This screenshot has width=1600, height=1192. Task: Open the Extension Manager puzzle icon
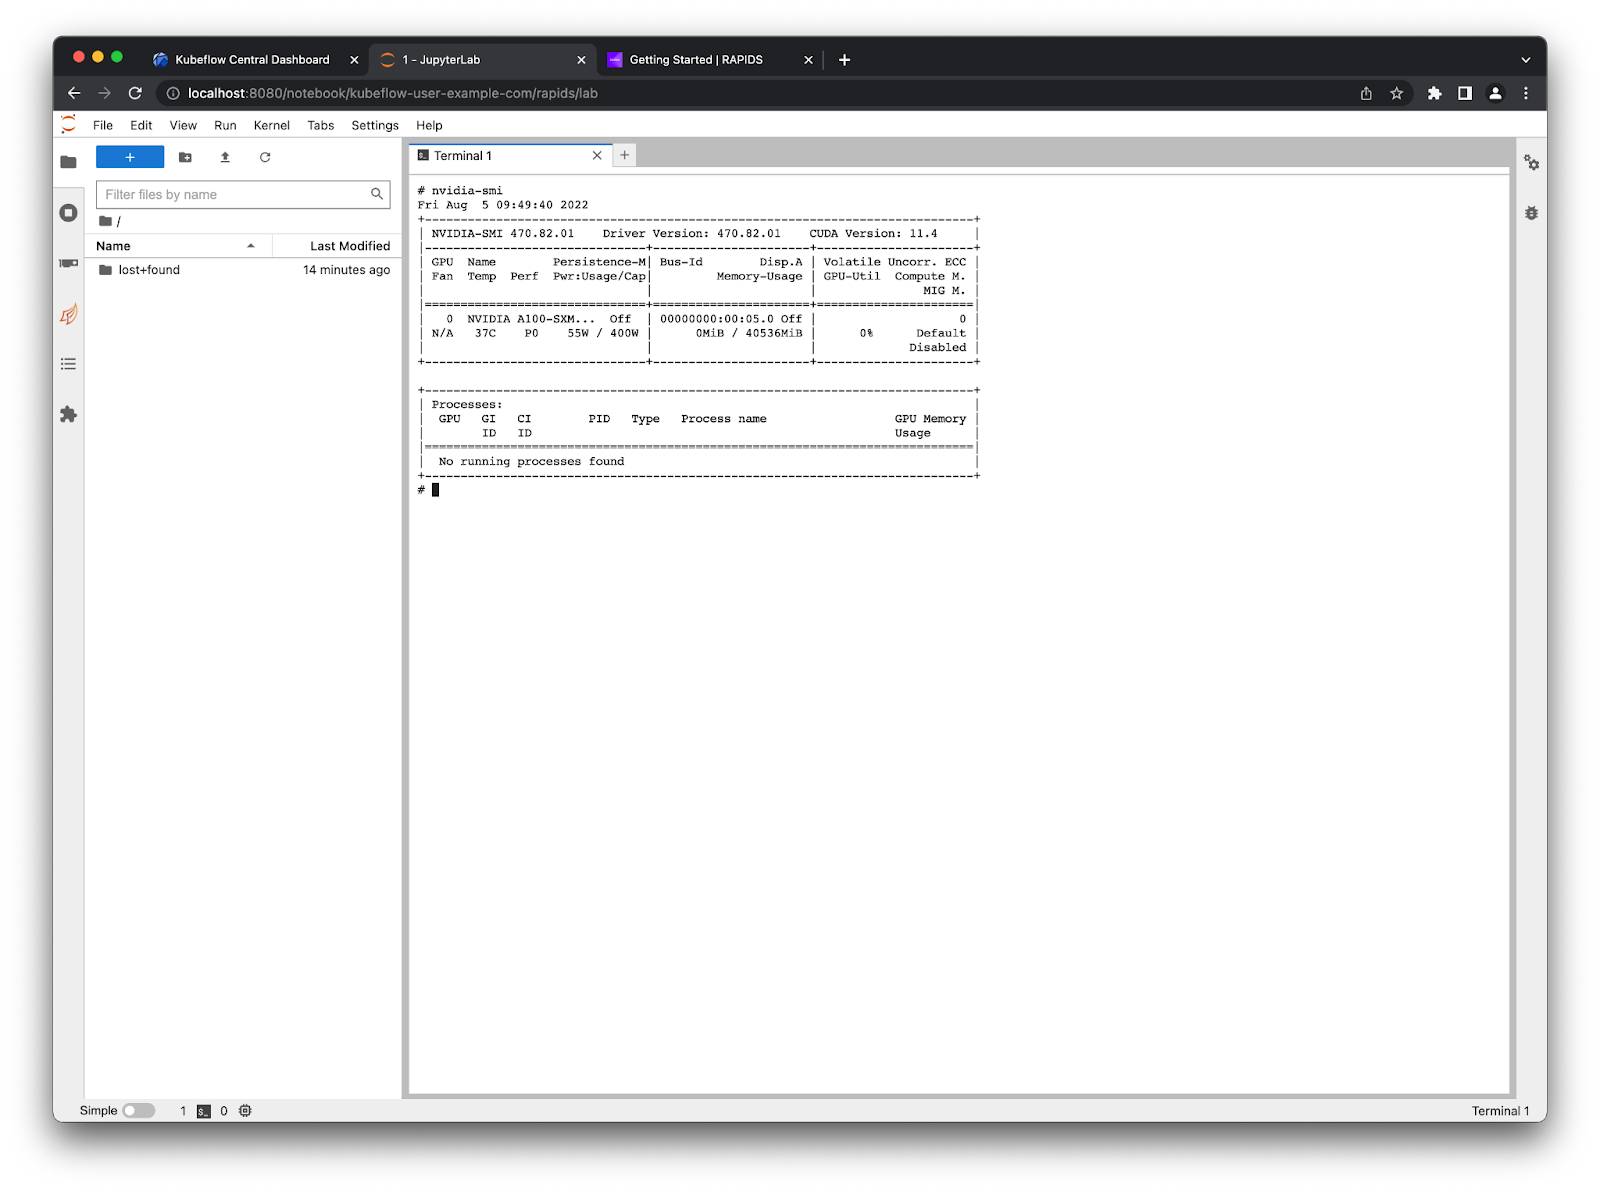click(x=68, y=414)
